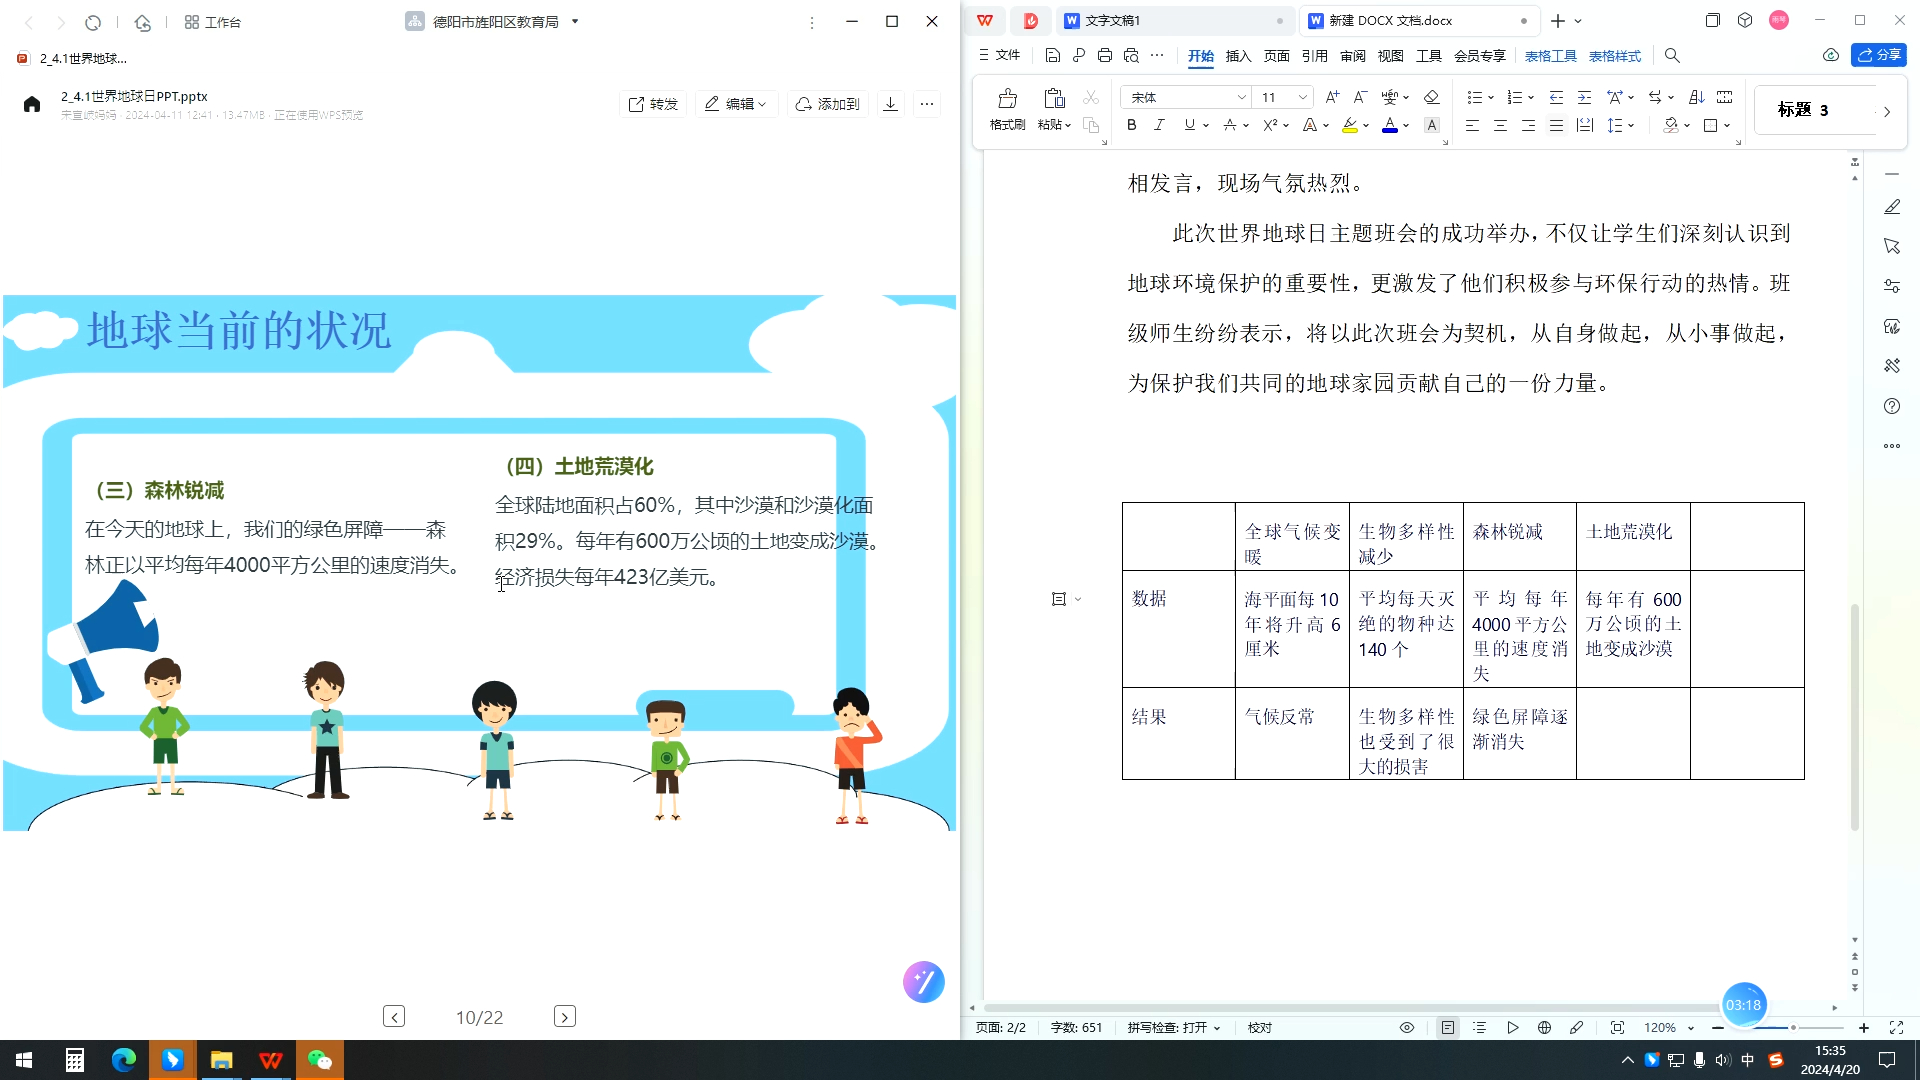Open the find and search icon on ribbon

click(1672, 56)
